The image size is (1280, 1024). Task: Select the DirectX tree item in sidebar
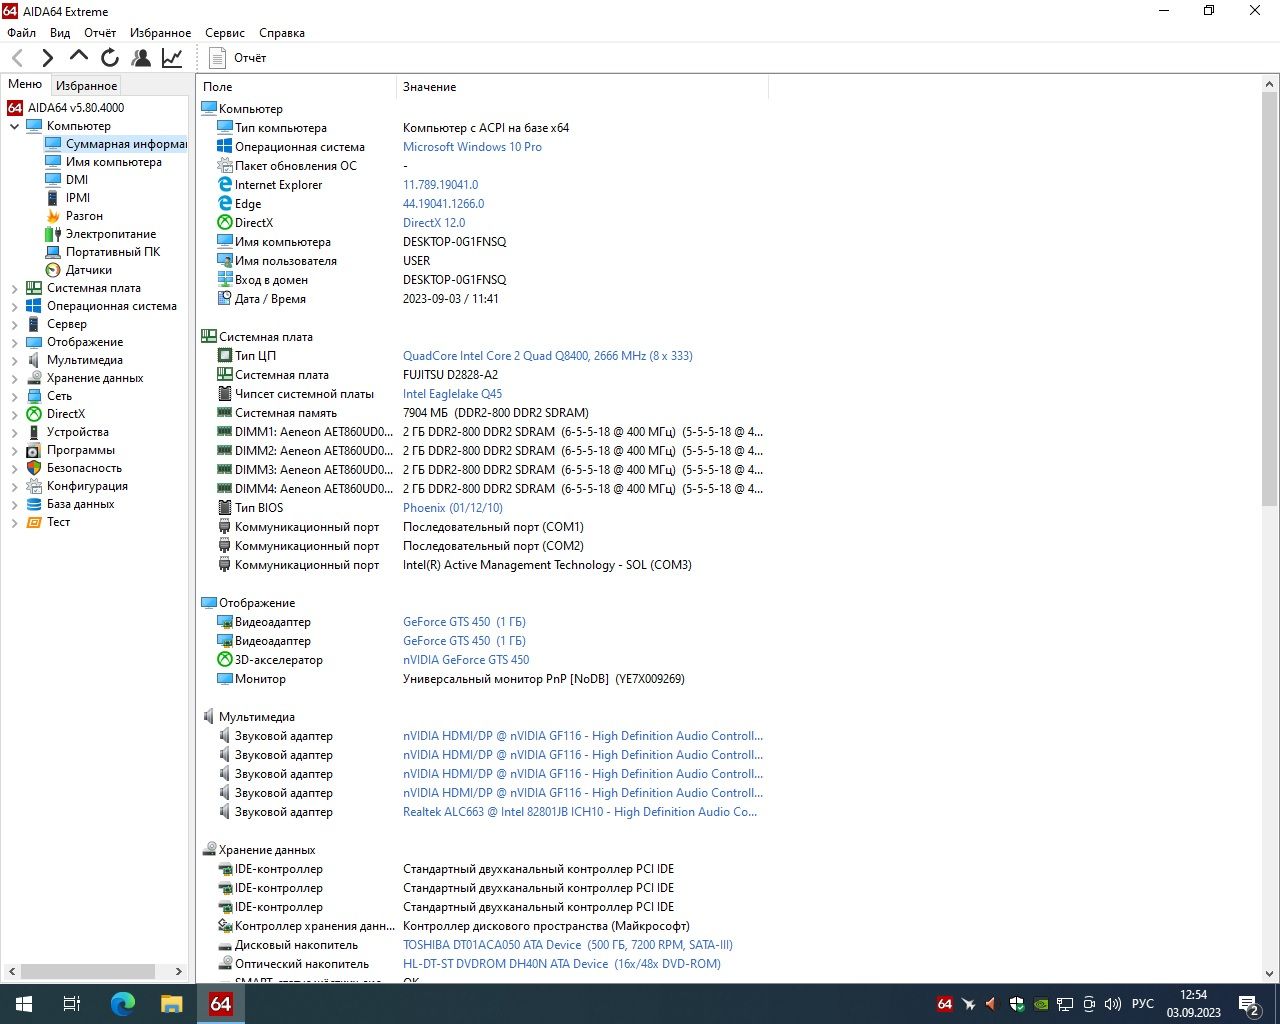[66, 414]
